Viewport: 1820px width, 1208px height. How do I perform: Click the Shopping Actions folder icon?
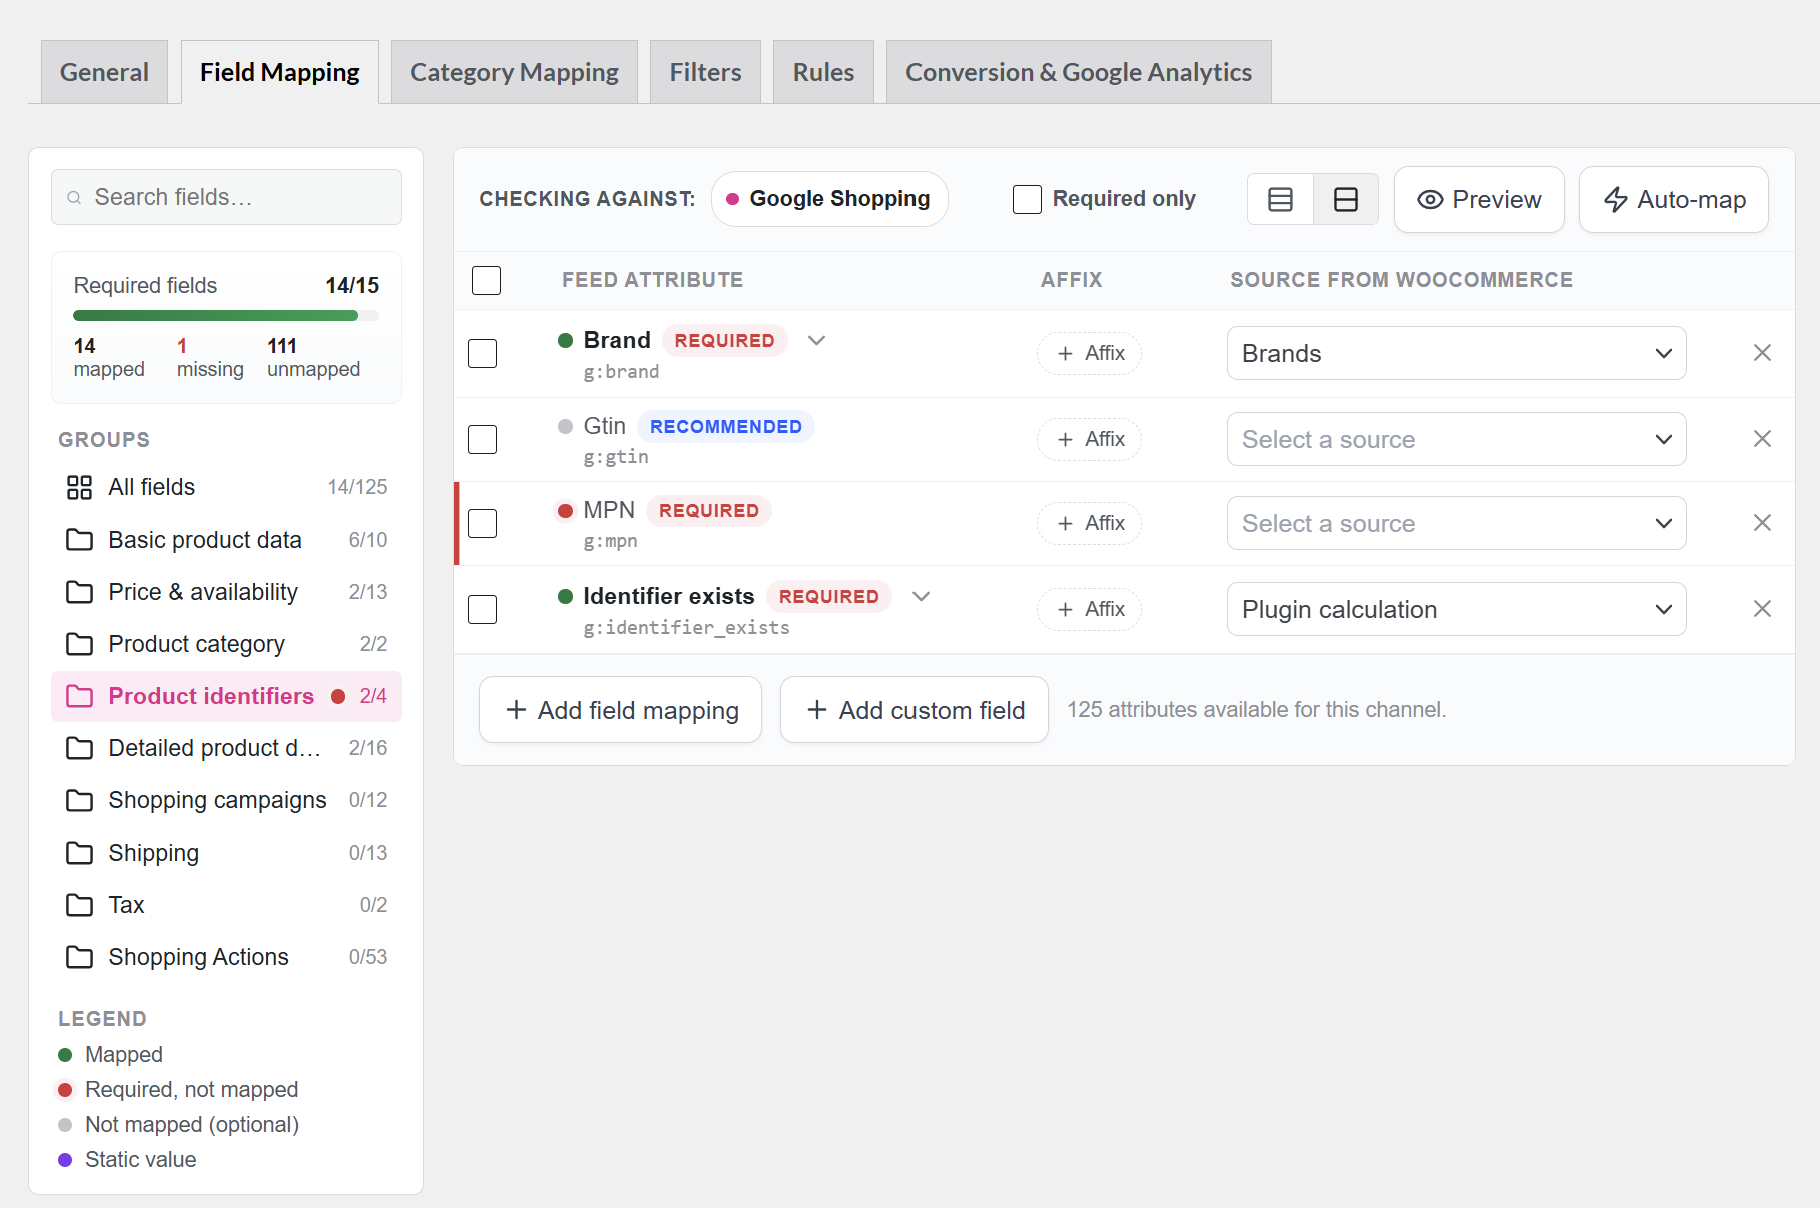(x=79, y=957)
